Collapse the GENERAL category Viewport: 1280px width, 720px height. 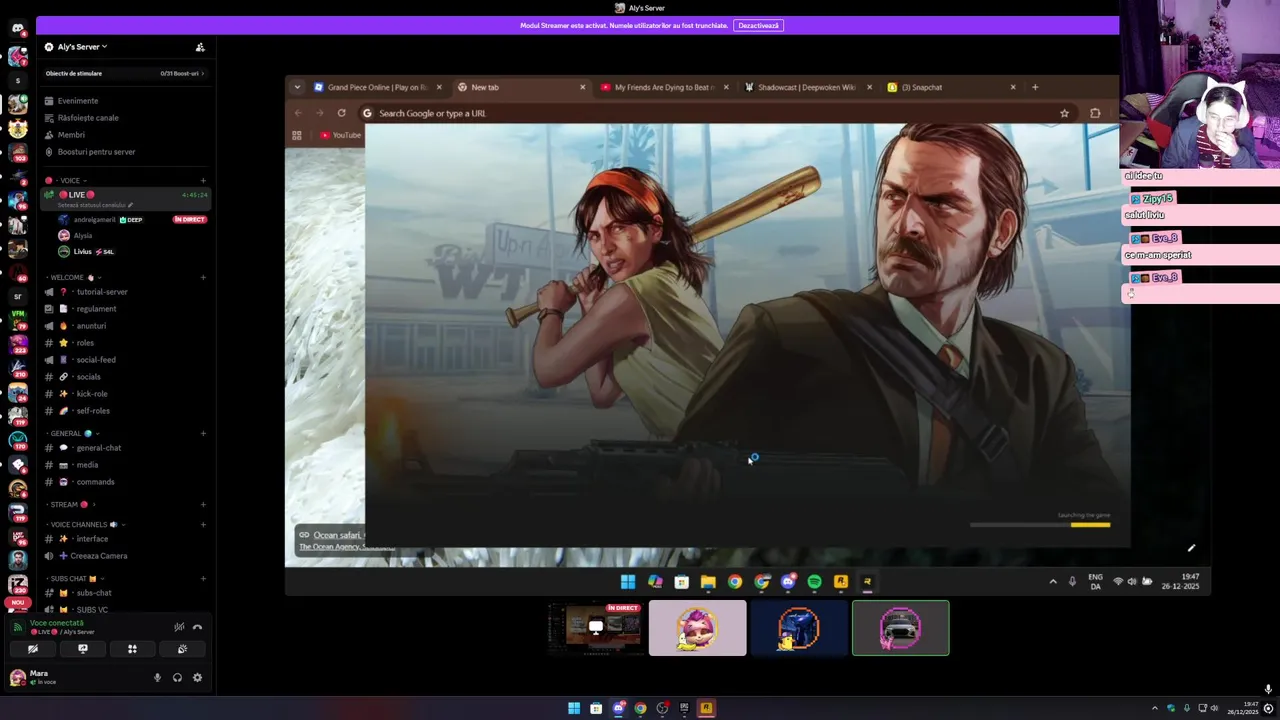click(x=72, y=433)
